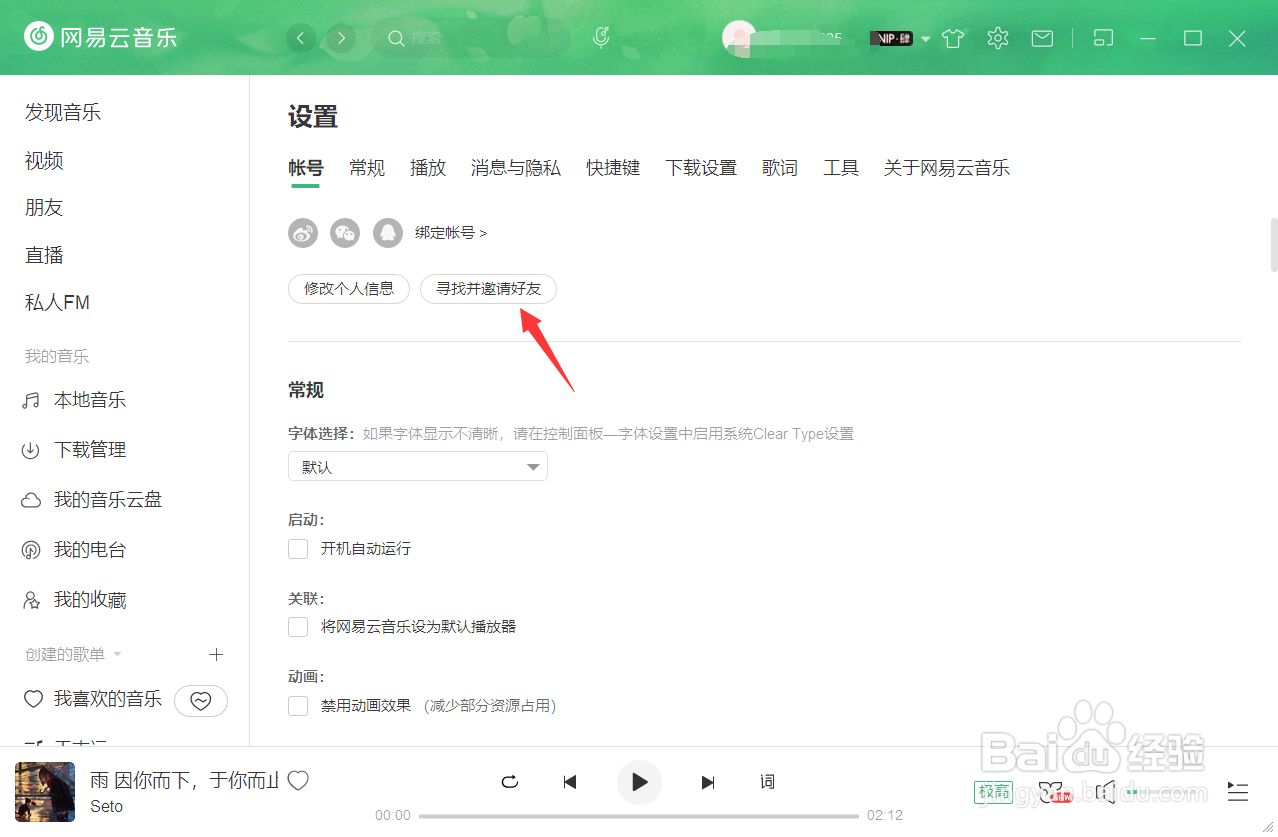Click the settings page vertical scrollbar
Screen dimensions: 1278x837
(x=1273, y=245)
